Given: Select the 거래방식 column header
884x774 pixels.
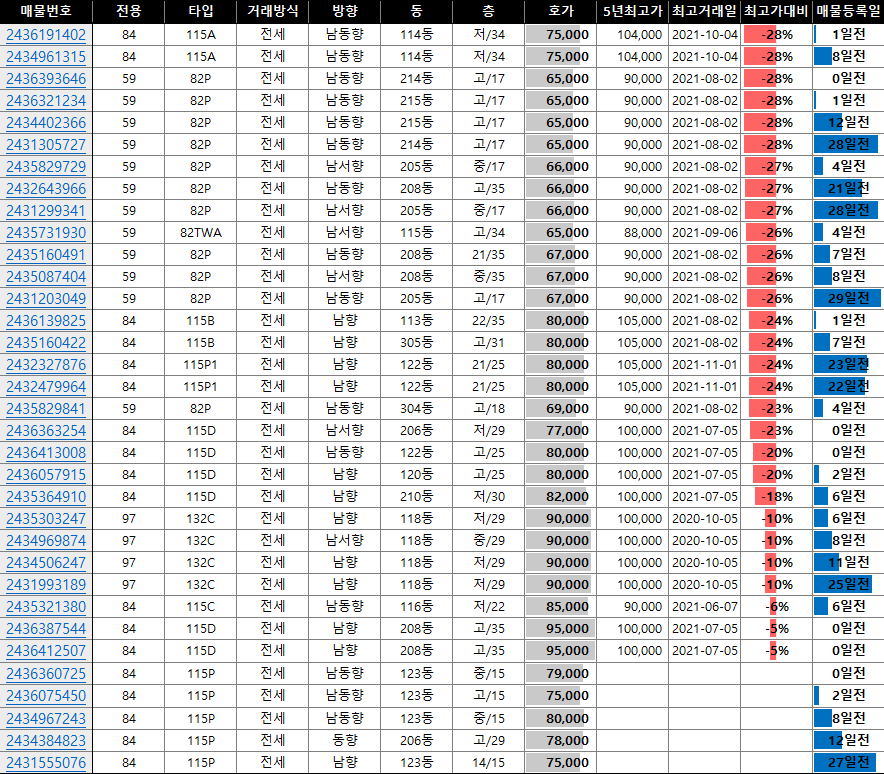Looking at the screenshot, I should click(272, 11).
